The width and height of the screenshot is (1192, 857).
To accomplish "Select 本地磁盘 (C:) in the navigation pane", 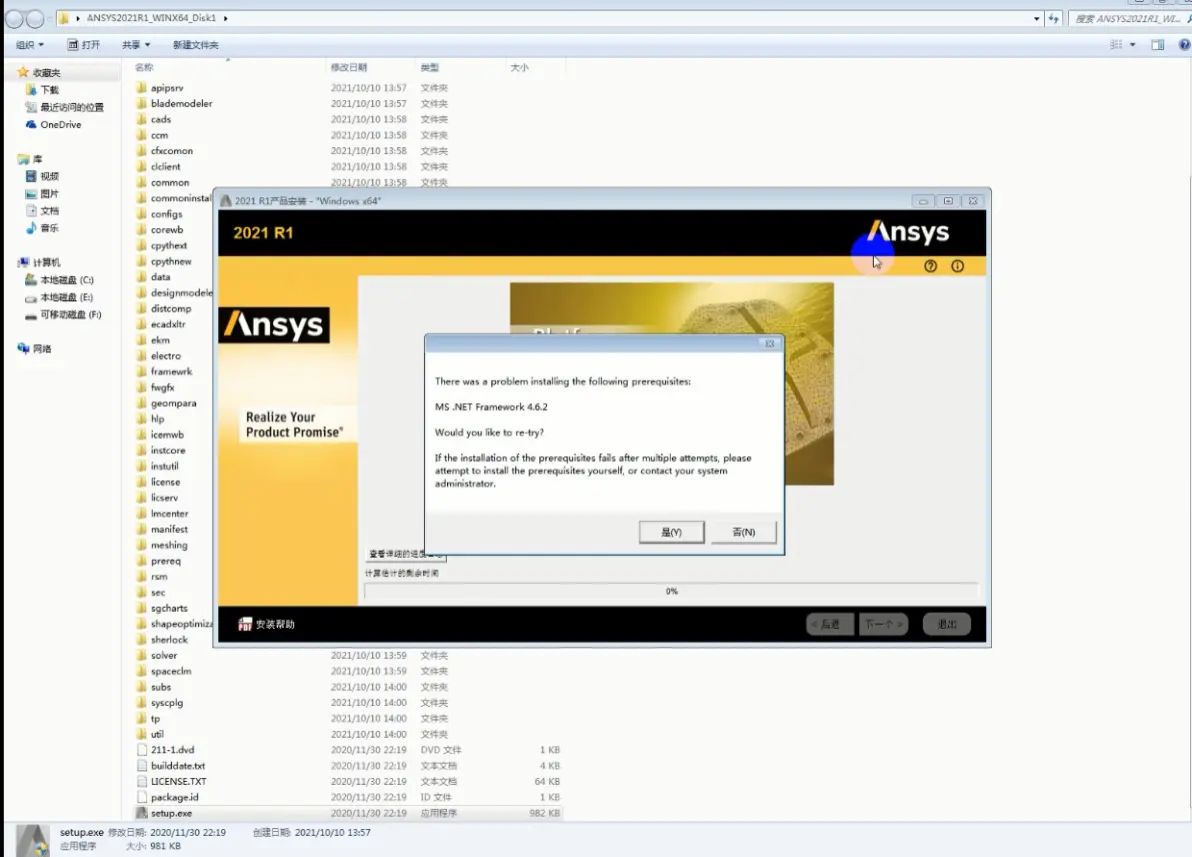I will click(x=66, y=280).
